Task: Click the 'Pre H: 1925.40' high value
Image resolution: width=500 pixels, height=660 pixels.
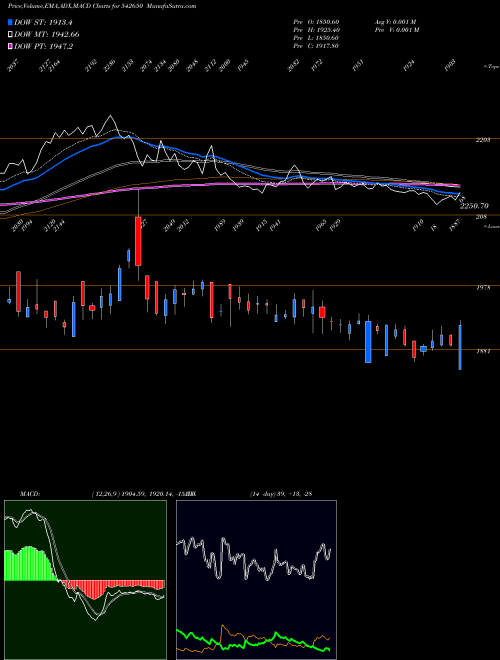Action: [316, 30]
